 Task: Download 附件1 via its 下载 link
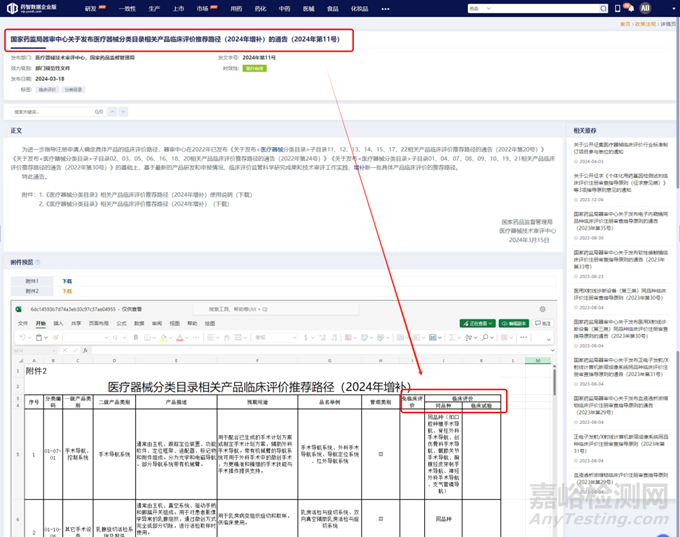[67, 281]
